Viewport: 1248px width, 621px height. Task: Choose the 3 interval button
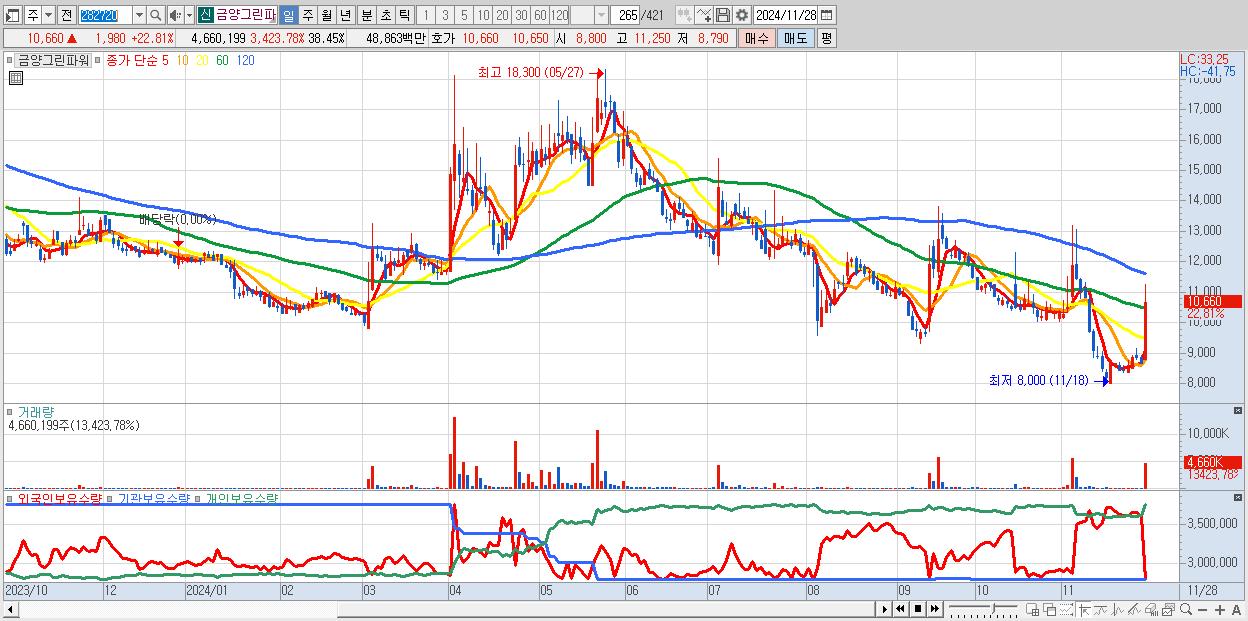[x=445, y=15]
